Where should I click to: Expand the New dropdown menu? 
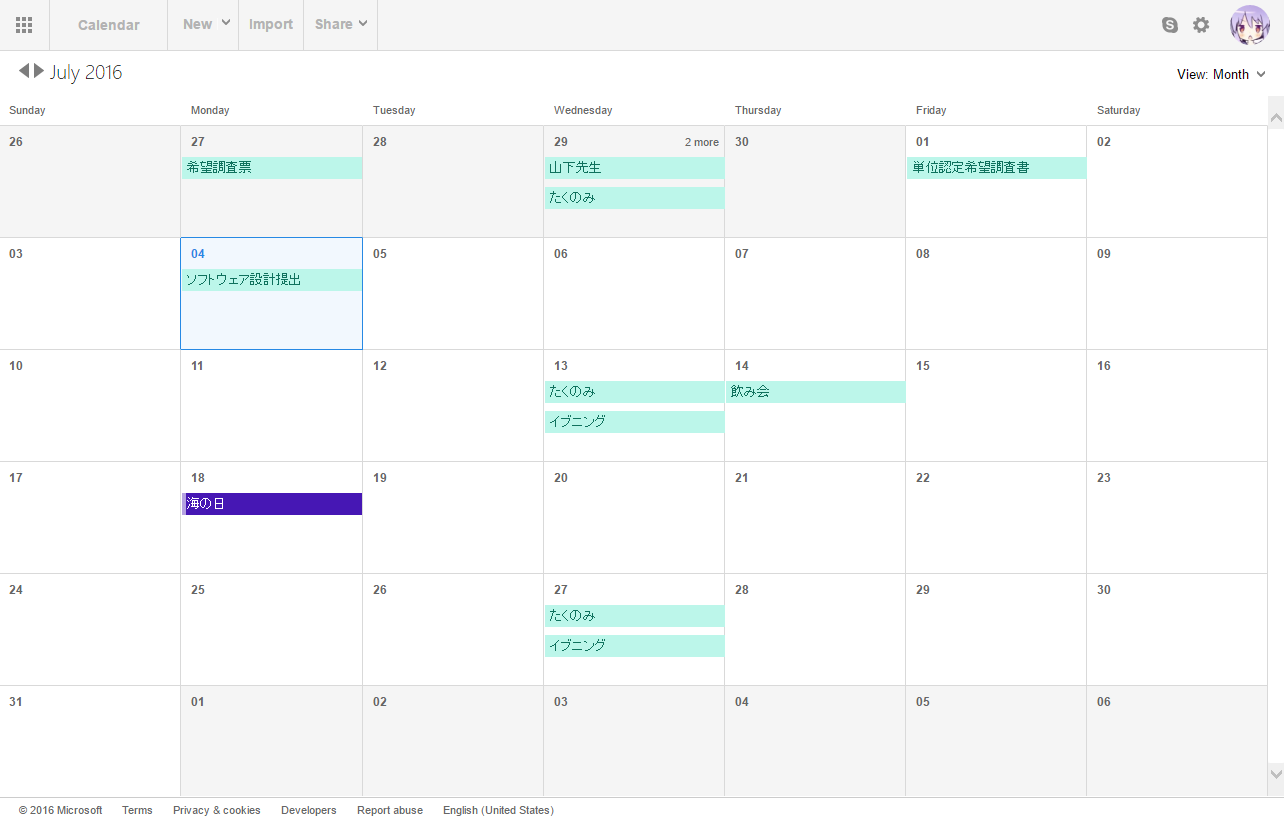tap(206, 24)
